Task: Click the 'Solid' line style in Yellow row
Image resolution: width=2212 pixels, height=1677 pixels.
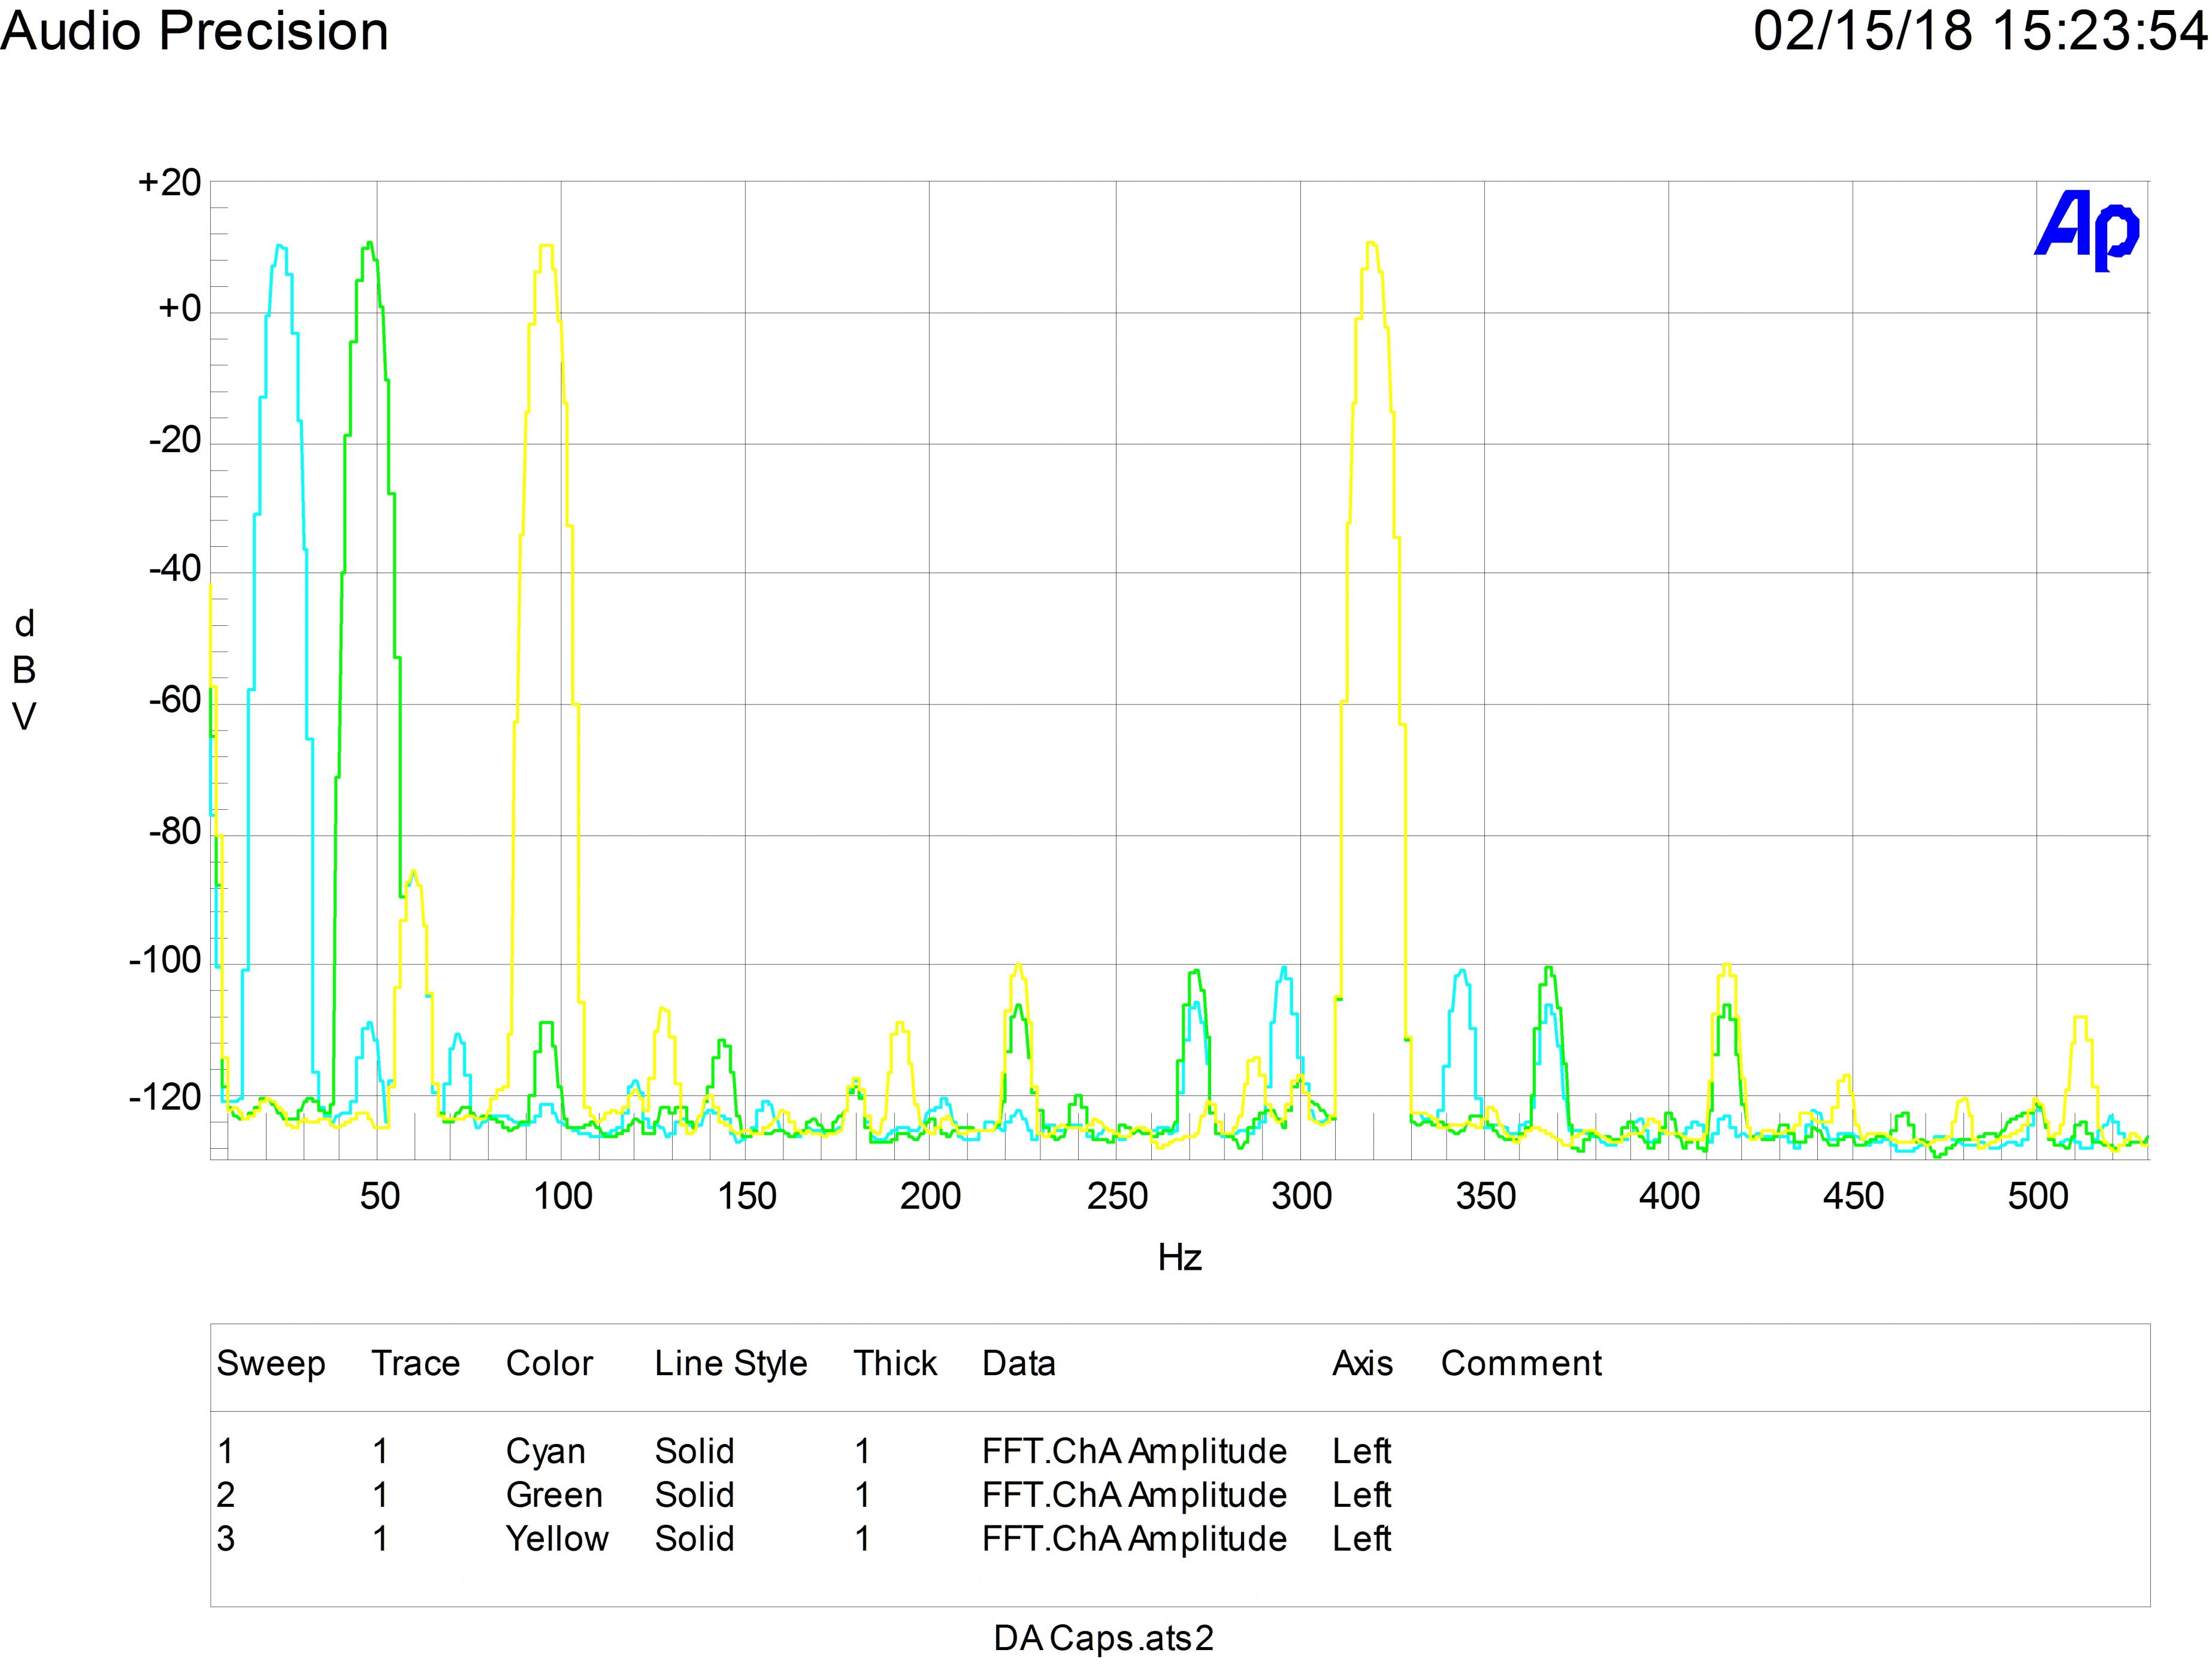Action: pos(695,1538)
